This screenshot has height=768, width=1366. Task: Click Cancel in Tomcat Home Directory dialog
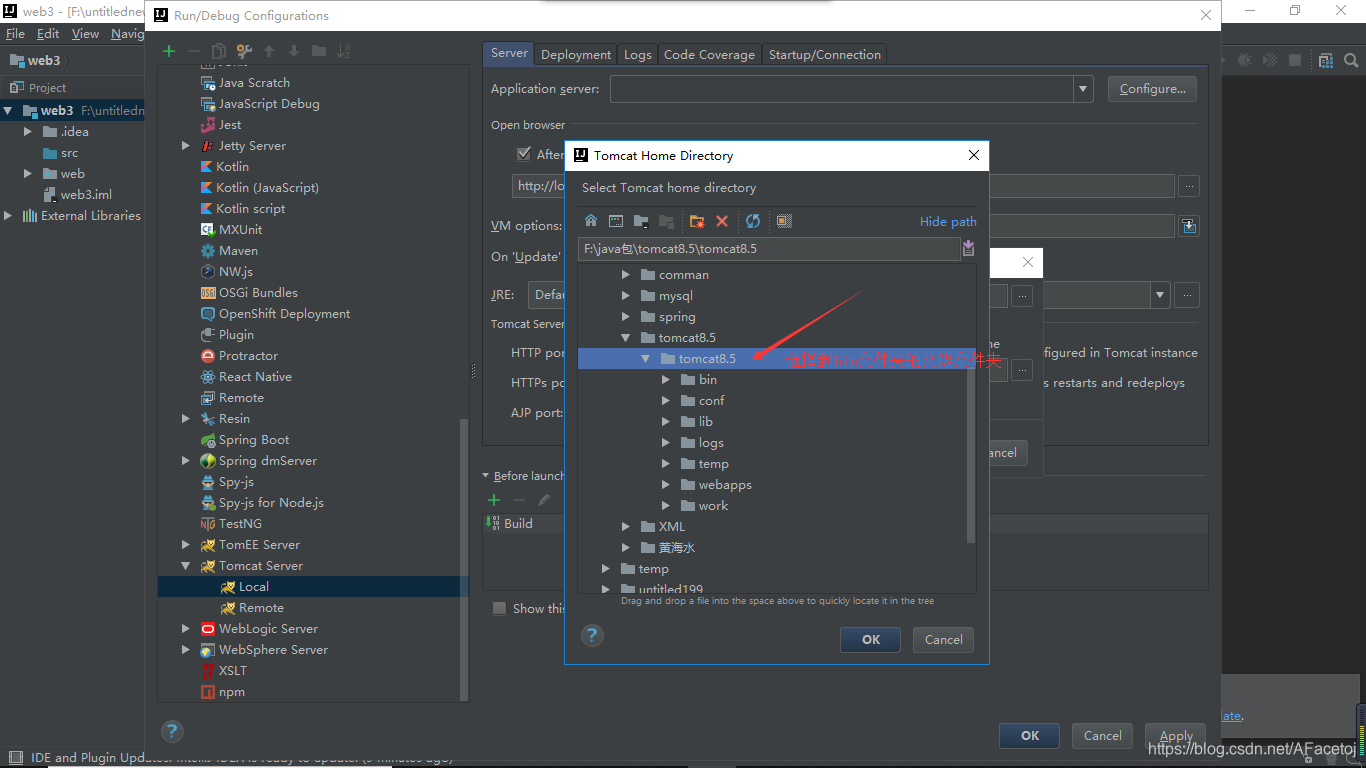(944, 640)
